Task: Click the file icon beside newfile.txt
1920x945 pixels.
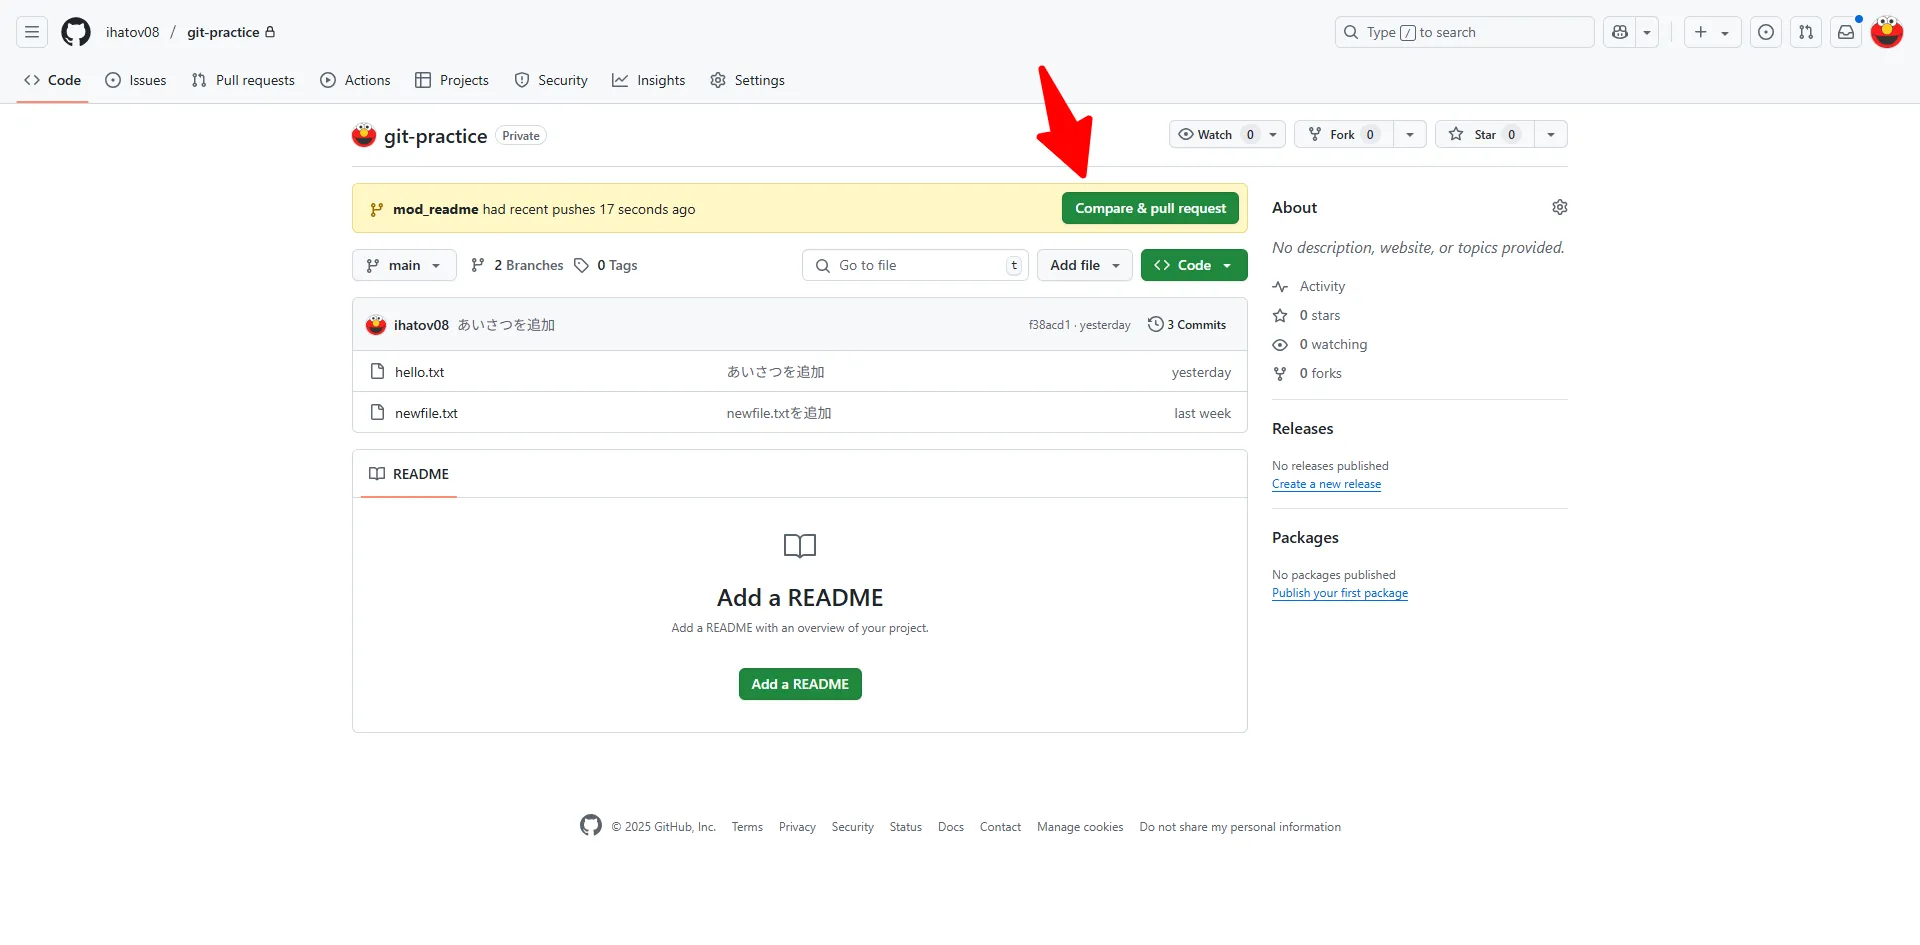Action: point(377,412)
